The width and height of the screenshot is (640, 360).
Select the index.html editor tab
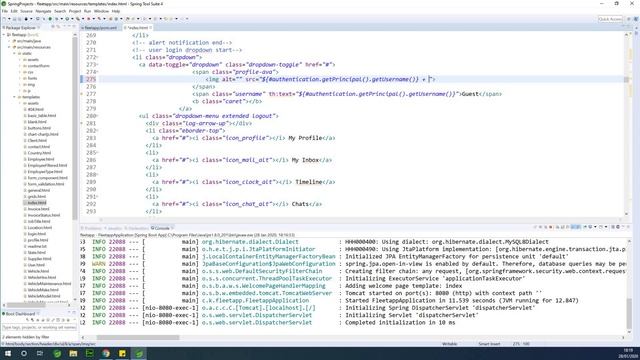tap(138, 28)
